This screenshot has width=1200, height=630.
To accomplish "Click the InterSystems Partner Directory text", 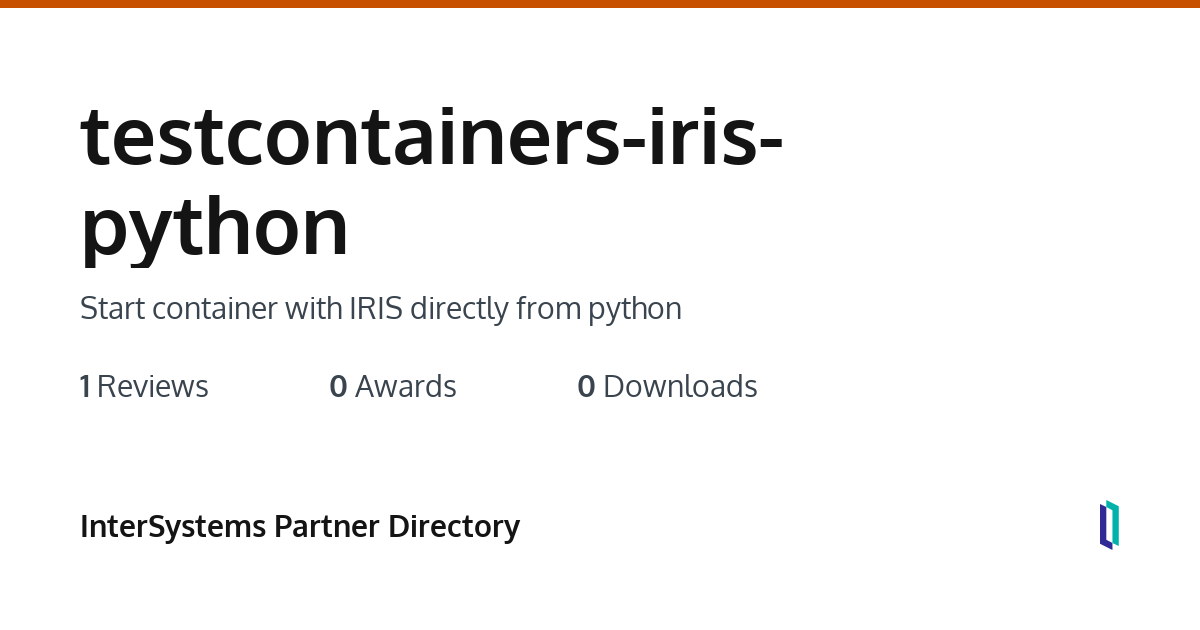I will [x=299, y=526].
